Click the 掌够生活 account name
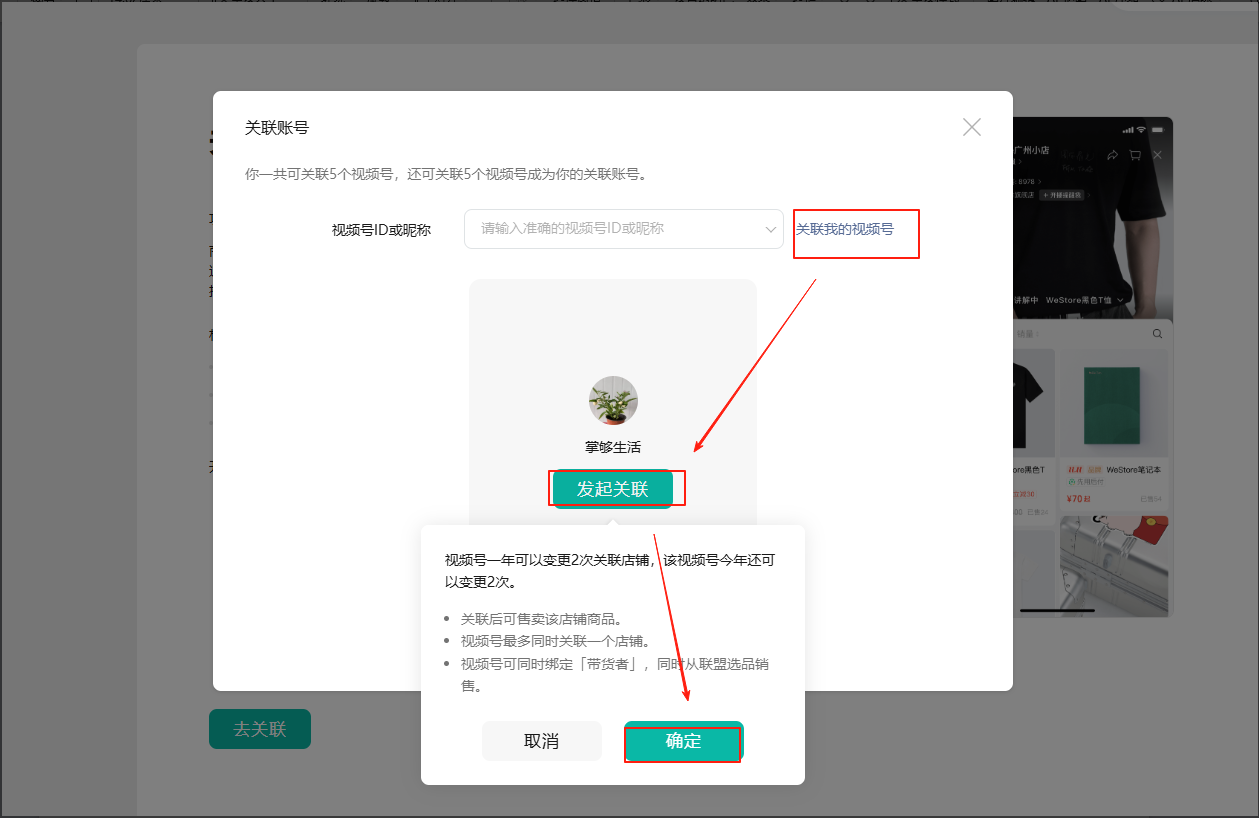Screen dimensions: 1259x818 [613, 447]
